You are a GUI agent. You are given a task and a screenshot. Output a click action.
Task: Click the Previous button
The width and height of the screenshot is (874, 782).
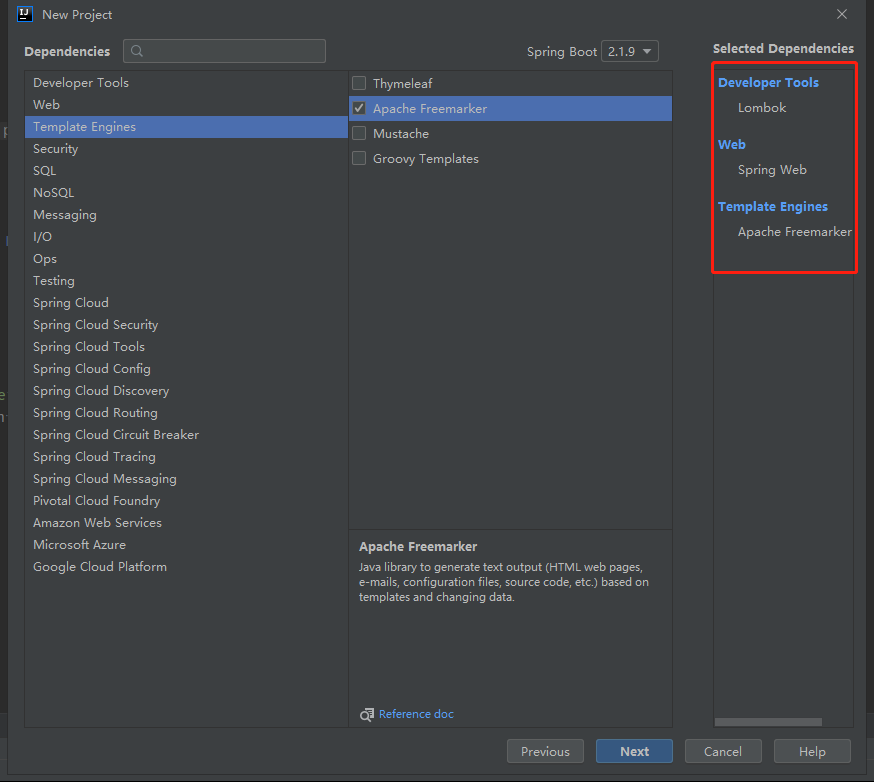(x=545, y=751)
